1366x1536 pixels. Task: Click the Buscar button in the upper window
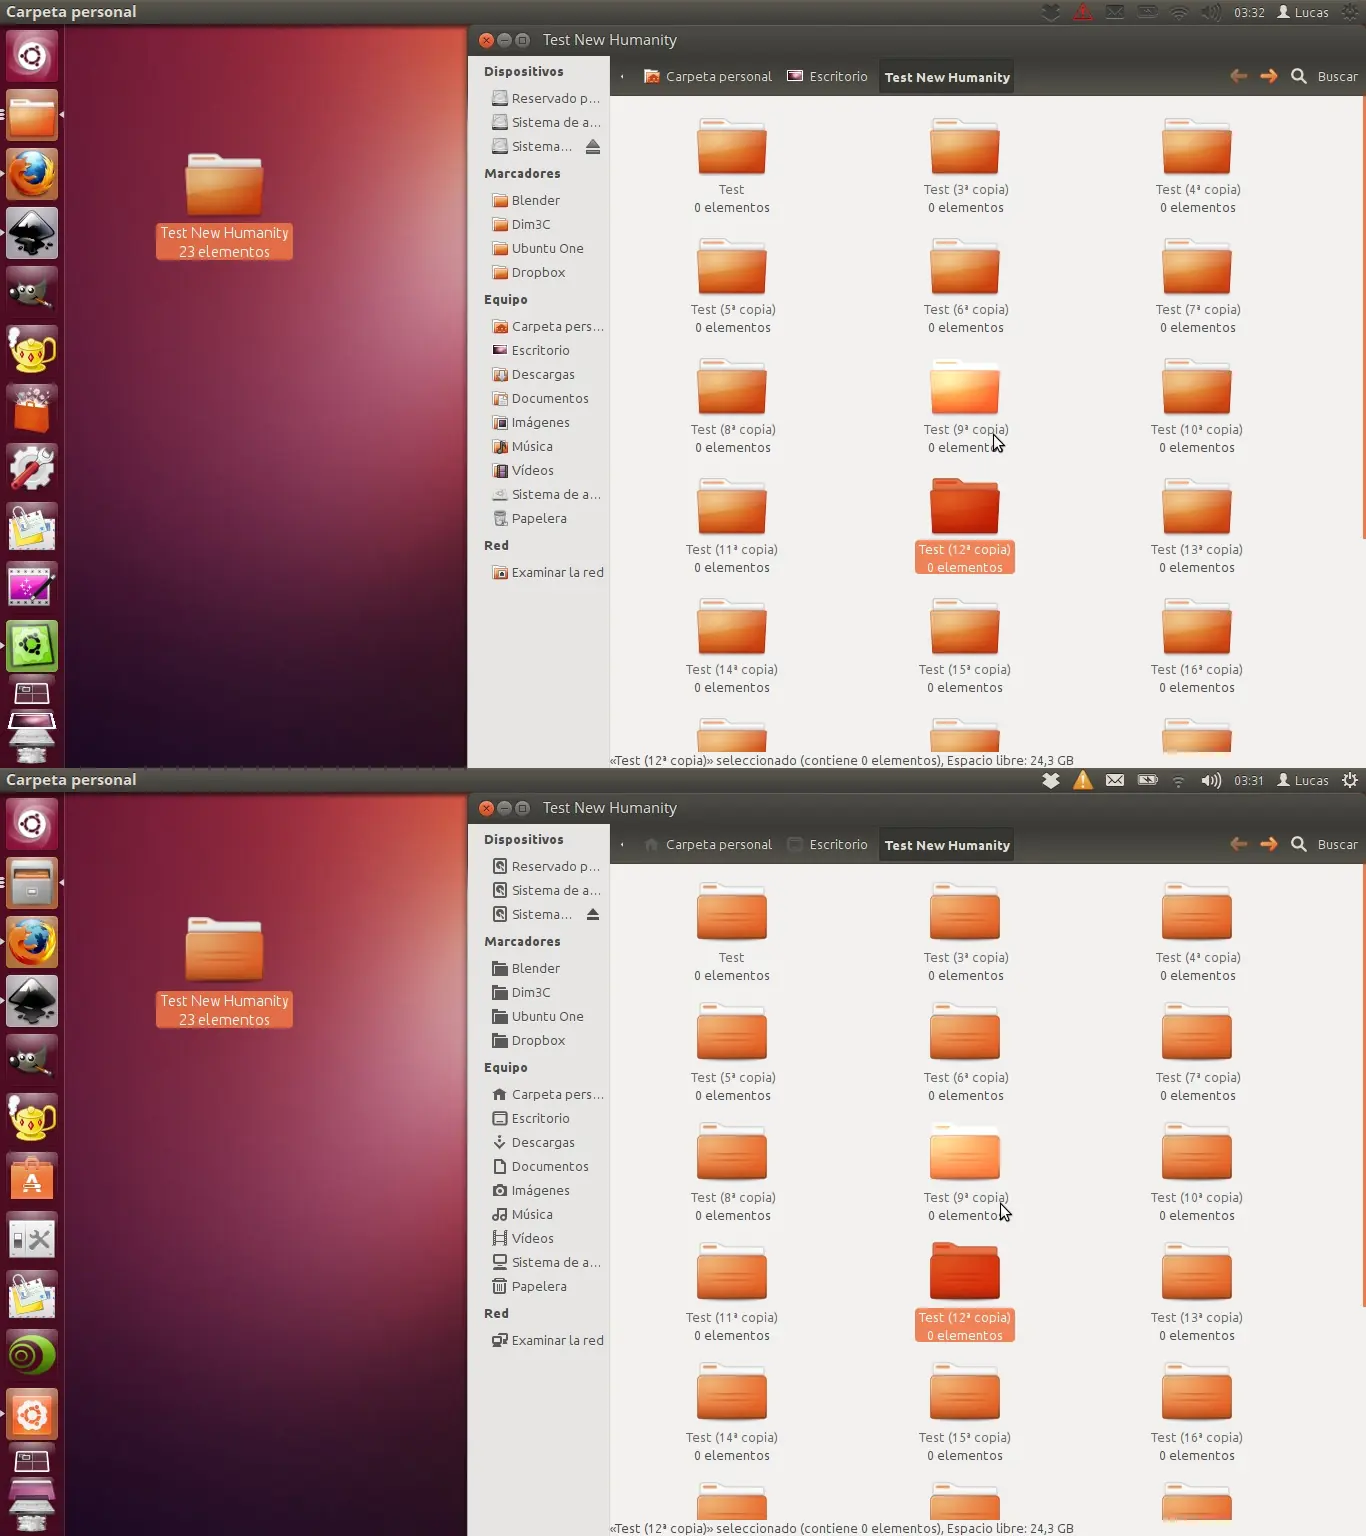tap(1338, 76)
